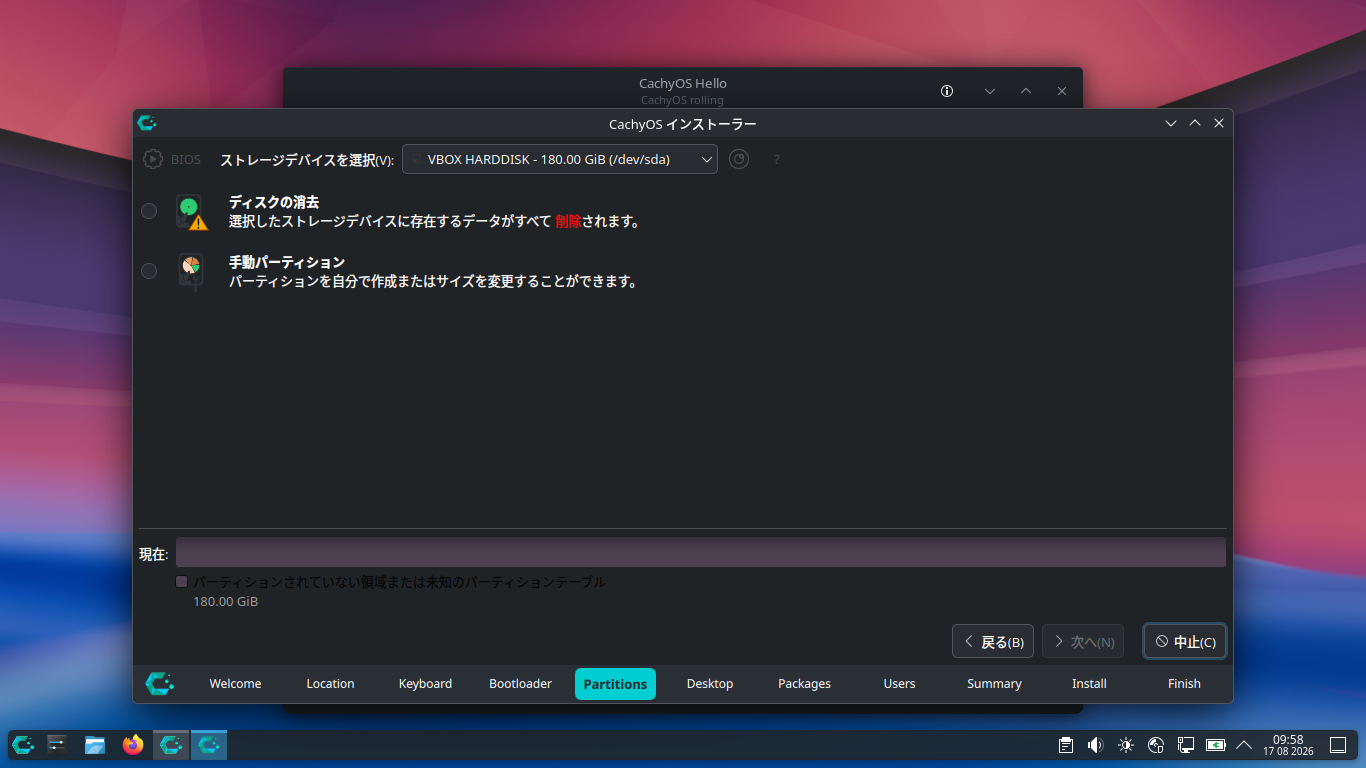Click the 180.00 GiB size text under the legend
Screen dimensions: 1366x768
226,602
